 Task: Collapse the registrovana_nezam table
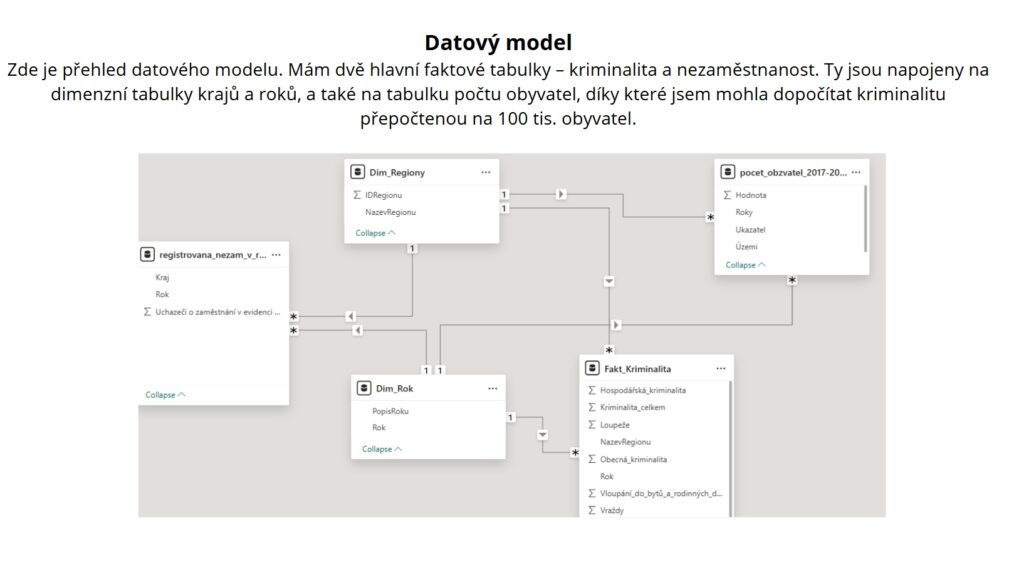point(165,395)
